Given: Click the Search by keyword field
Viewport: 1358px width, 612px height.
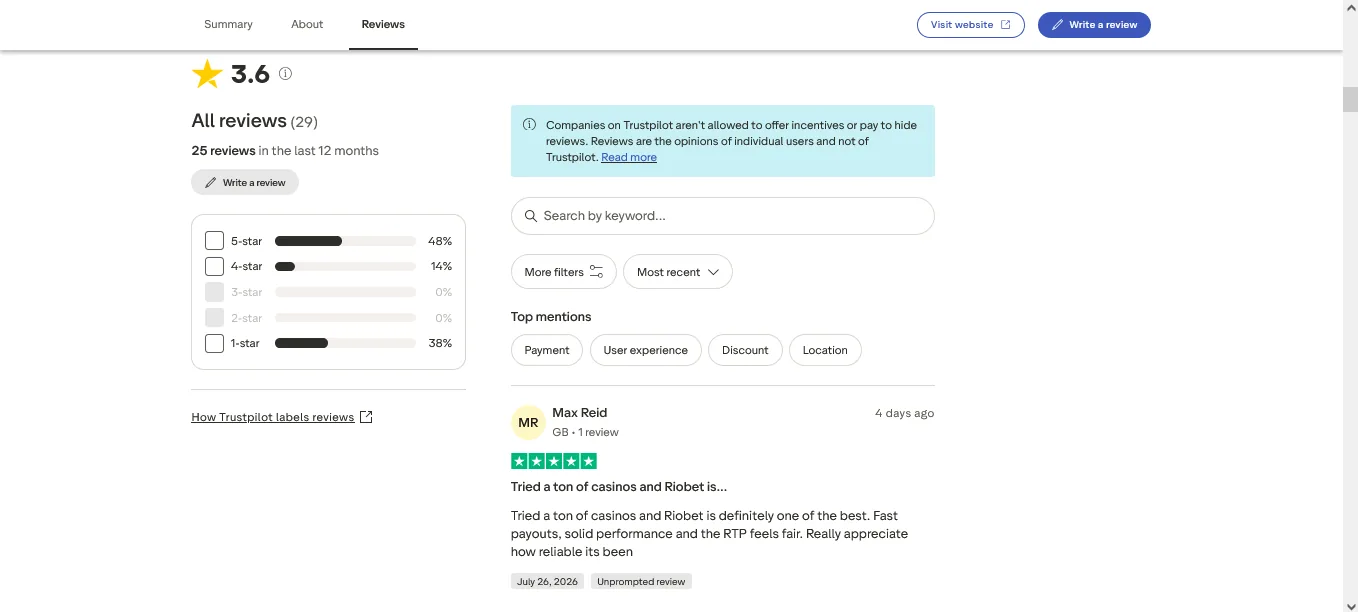Looking at the screenshot, I should click(722, 216).
